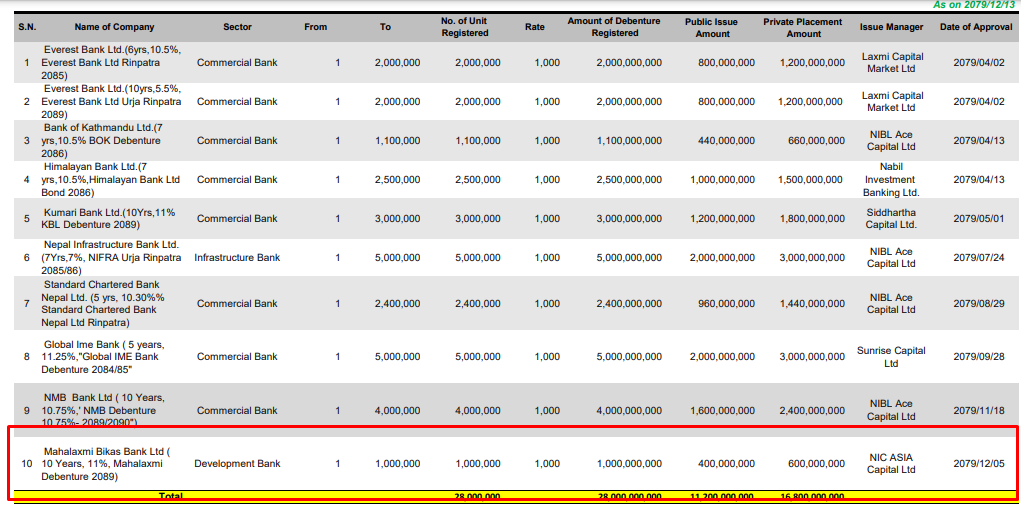Select the 'Sector' column header
The width and height of the screenshot is (1021, 508).
[237, 27]
